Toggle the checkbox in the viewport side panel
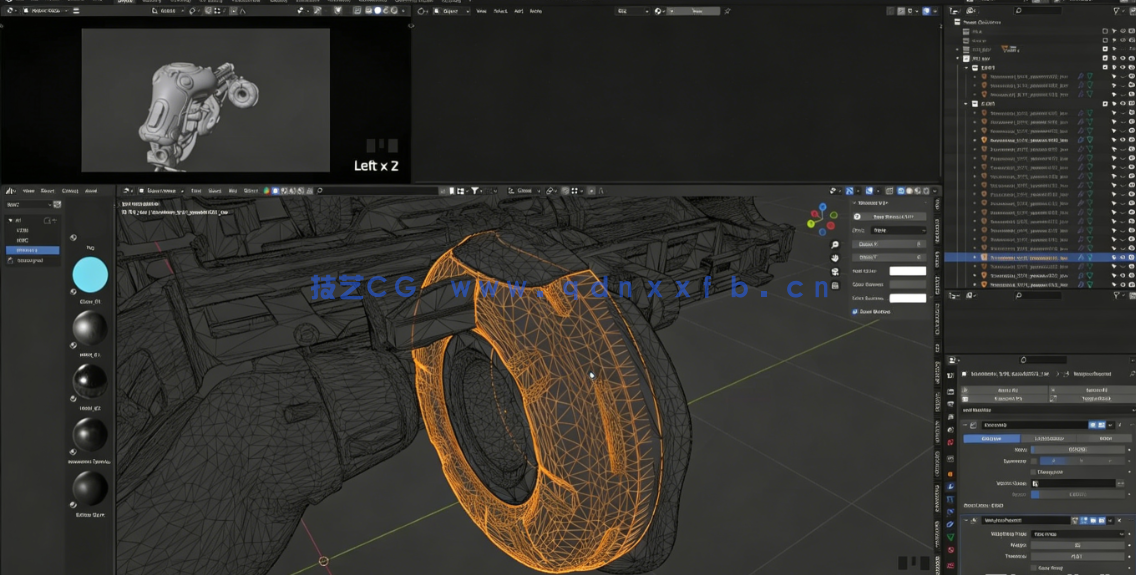The image size is (1136, 575). 856,311
